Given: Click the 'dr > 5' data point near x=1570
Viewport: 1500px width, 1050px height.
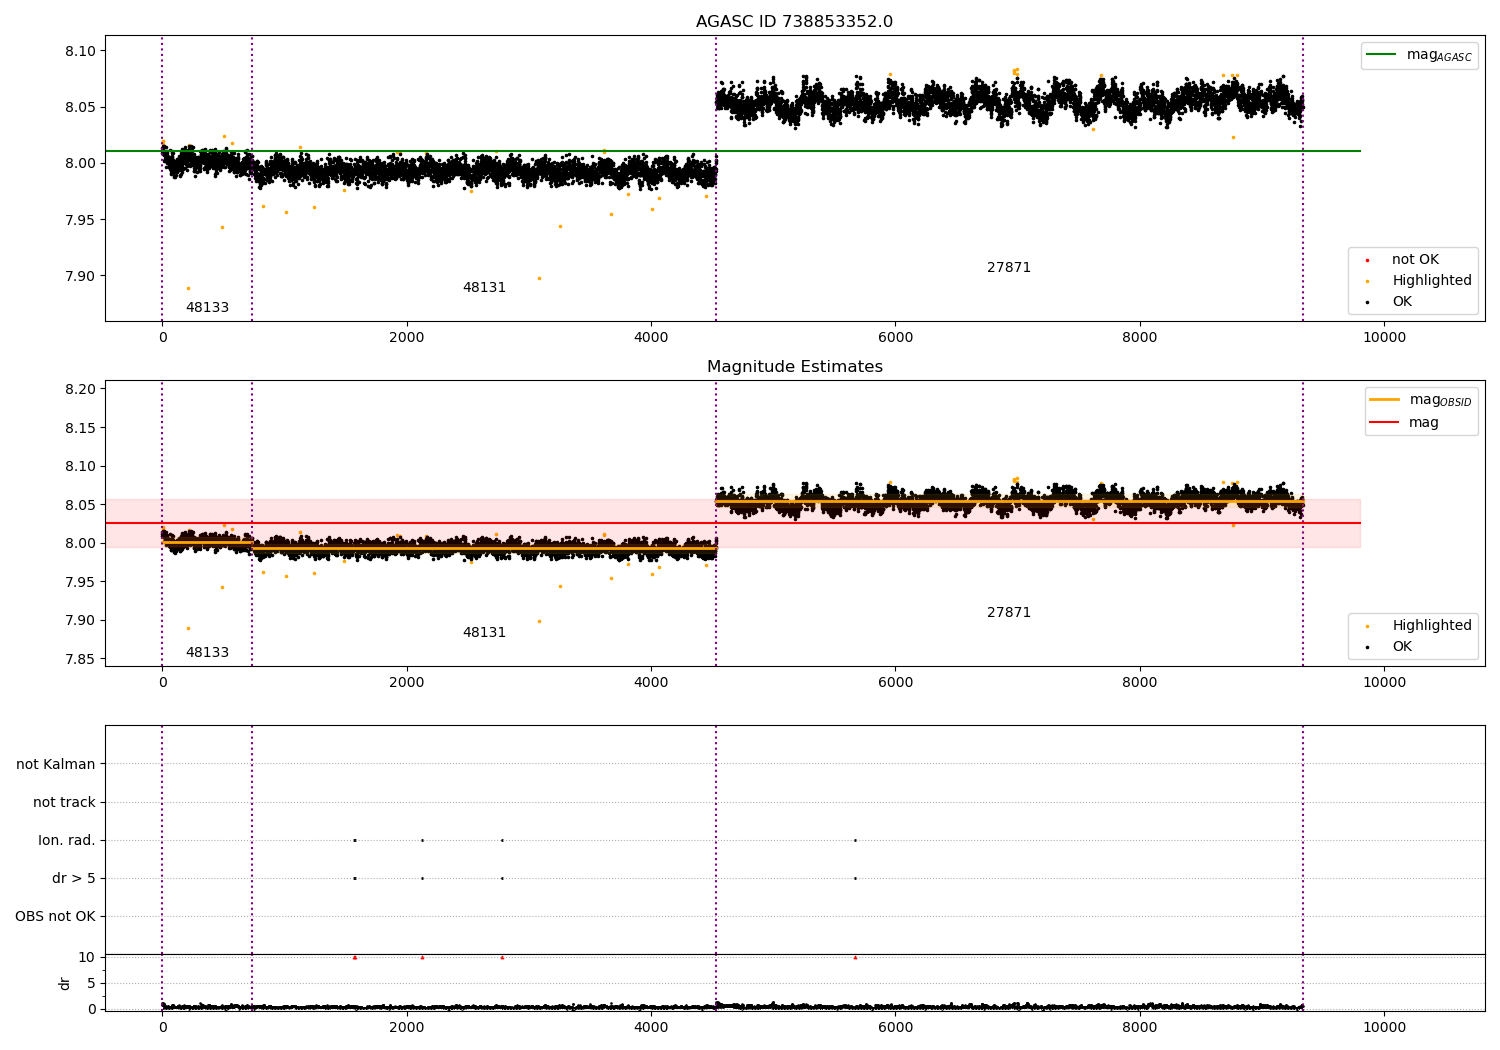Looking at the screenshot, I should [x=355, y=879].
